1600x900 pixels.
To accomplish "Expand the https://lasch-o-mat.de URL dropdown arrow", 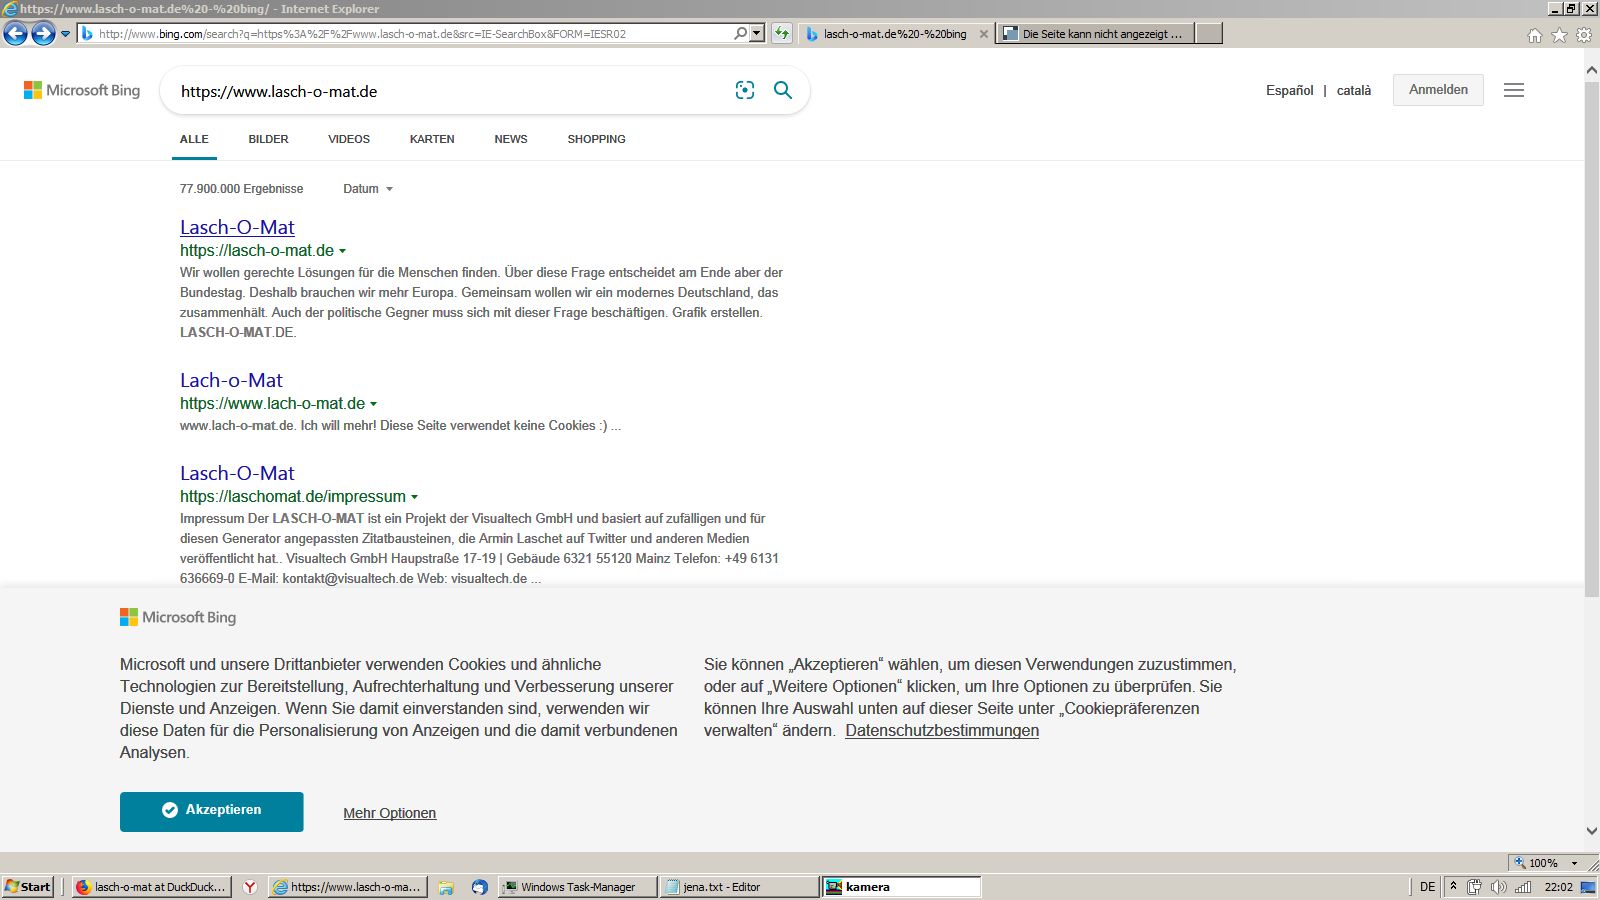I will click(x=342, y=251).
